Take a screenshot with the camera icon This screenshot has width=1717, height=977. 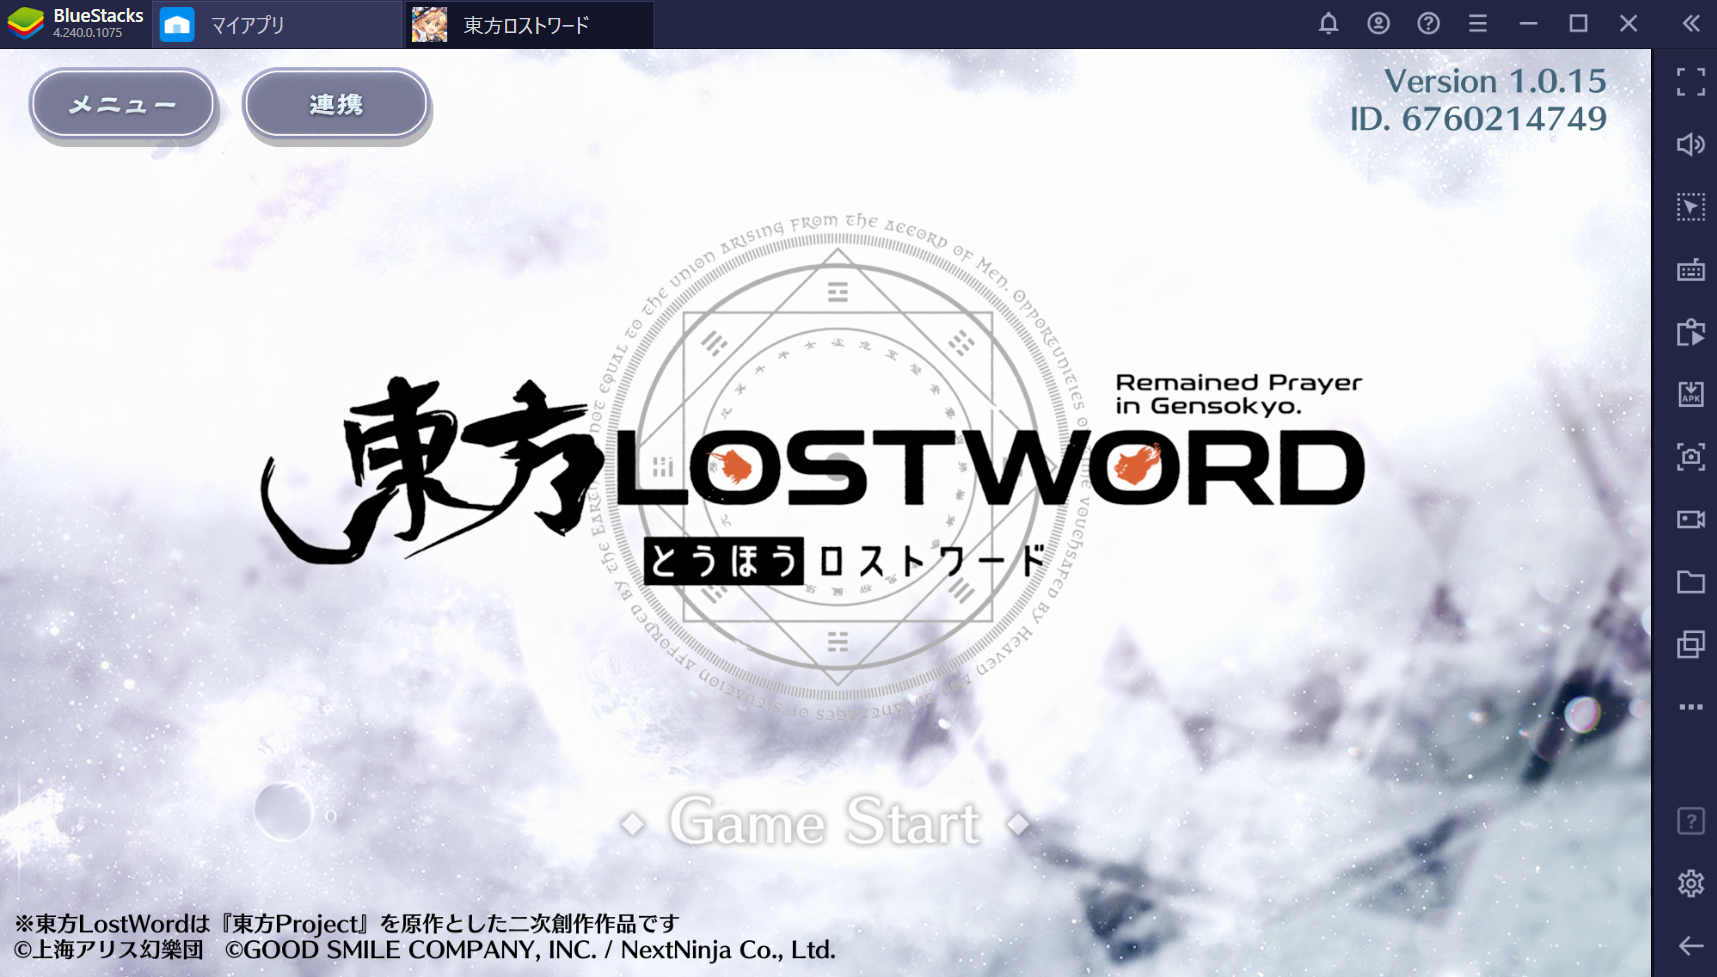[x=1691, y=457]
